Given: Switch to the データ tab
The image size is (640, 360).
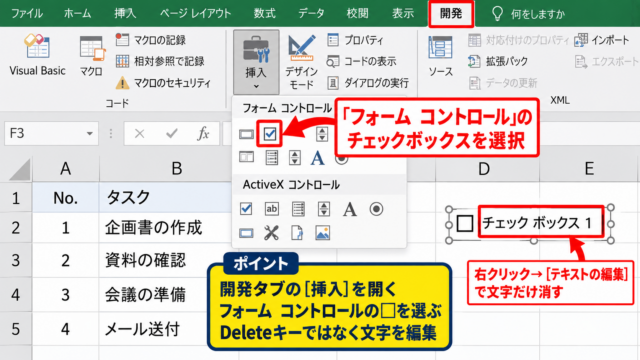Looking at the screenshot, I should 311,13.
